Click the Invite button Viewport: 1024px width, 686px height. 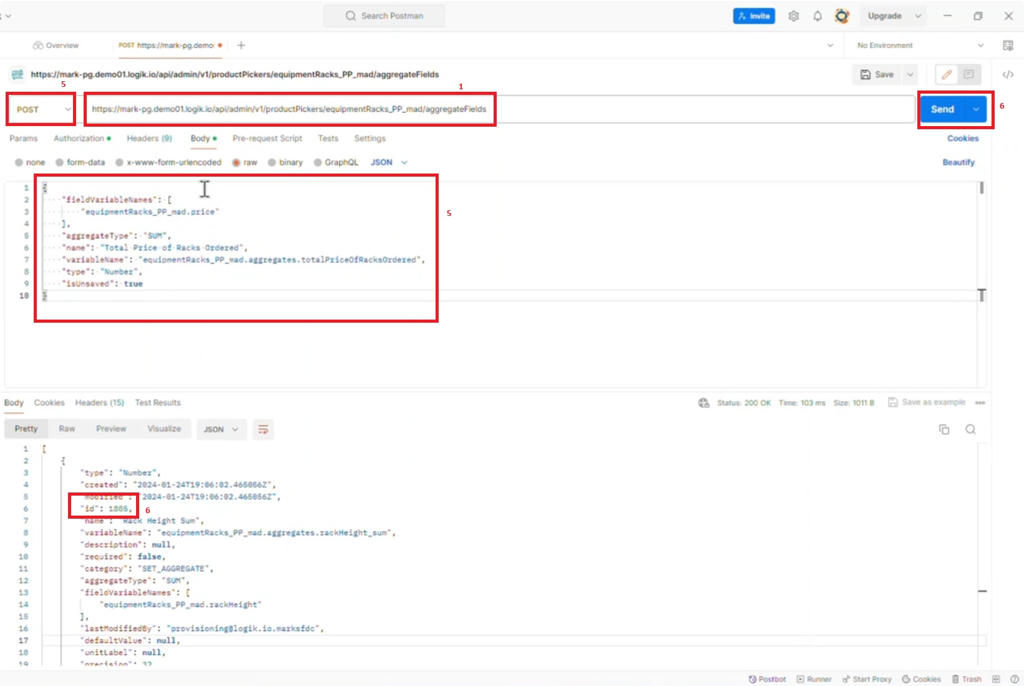point(754,16)
